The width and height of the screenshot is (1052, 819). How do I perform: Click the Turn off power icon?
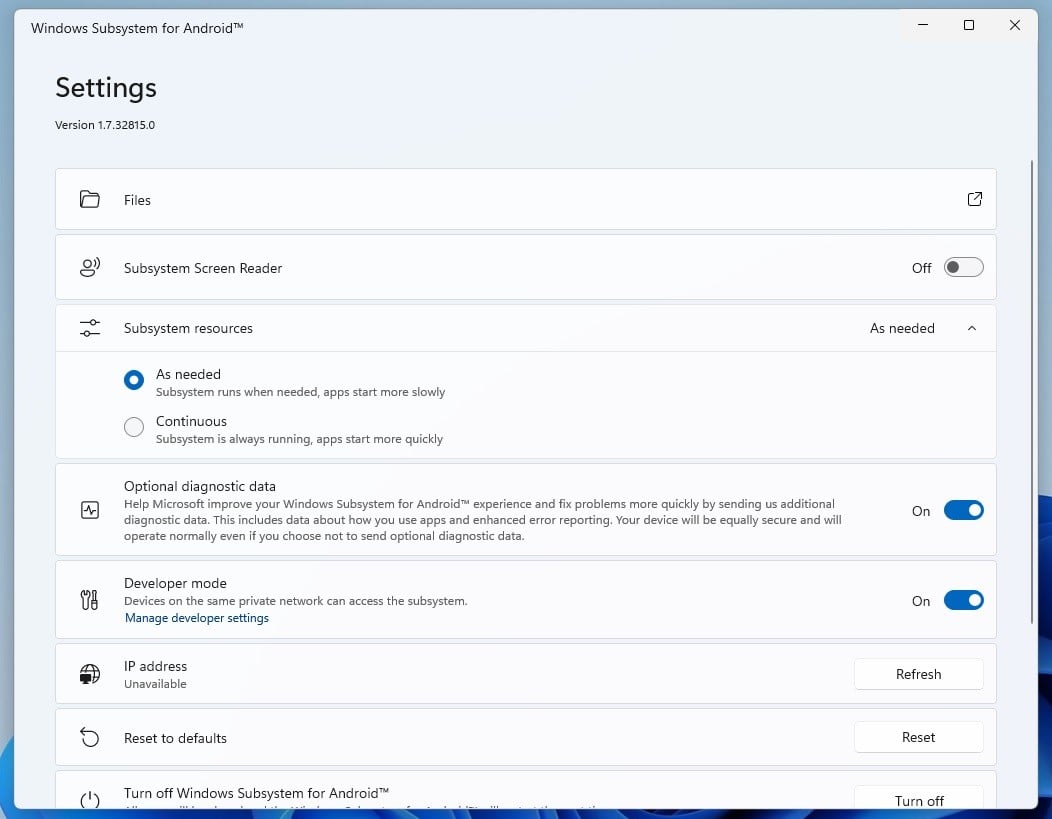[x=90, y=799]
